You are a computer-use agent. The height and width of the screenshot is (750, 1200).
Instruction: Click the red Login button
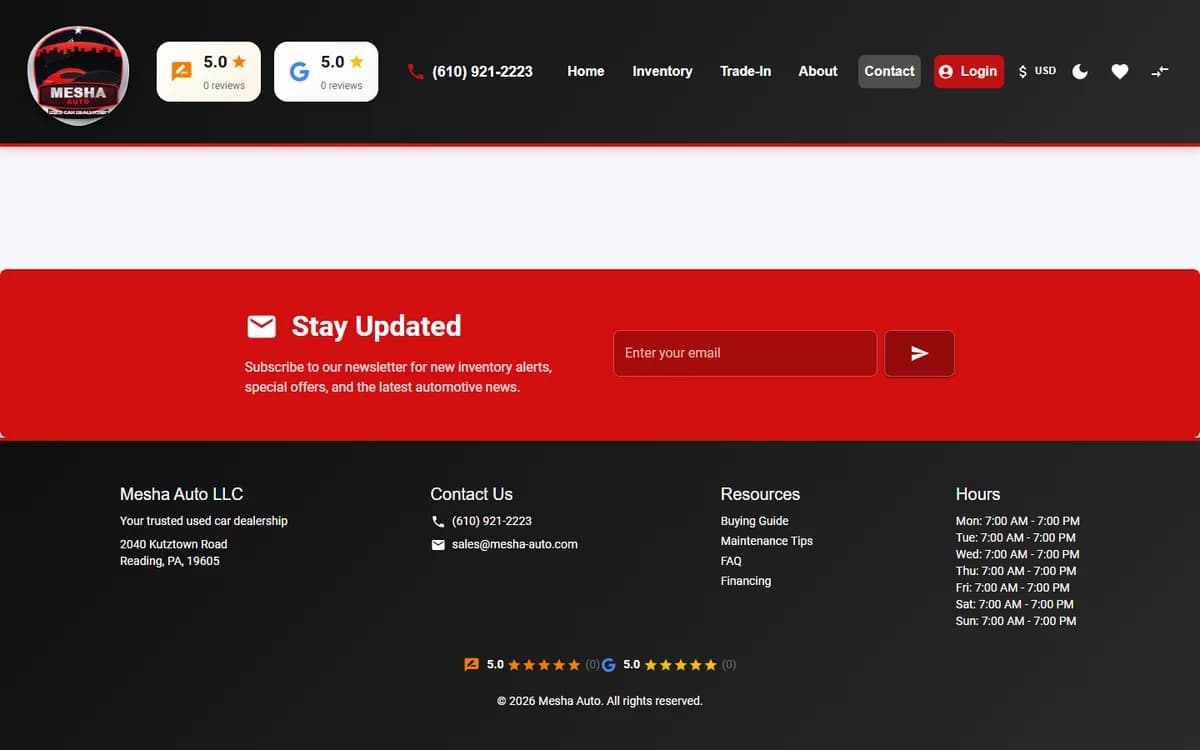click(969, 71)
